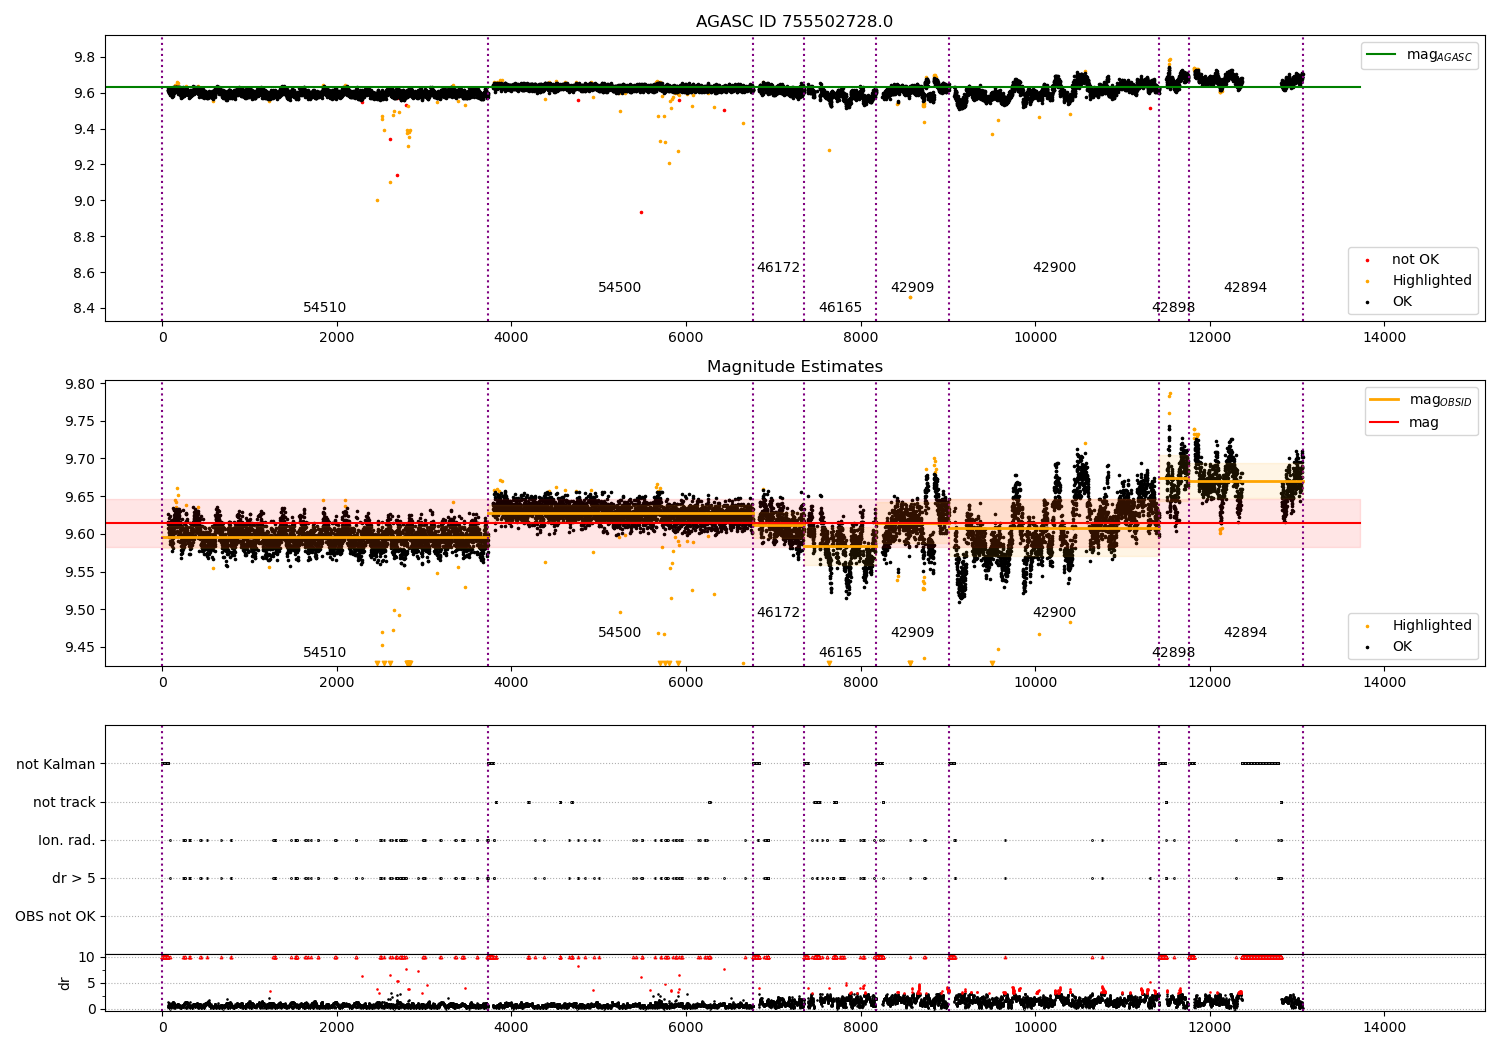The image size is (1500, 1050).
Task: Click the OK marker in the middle plot legend
Action: tap(1367, 647)
